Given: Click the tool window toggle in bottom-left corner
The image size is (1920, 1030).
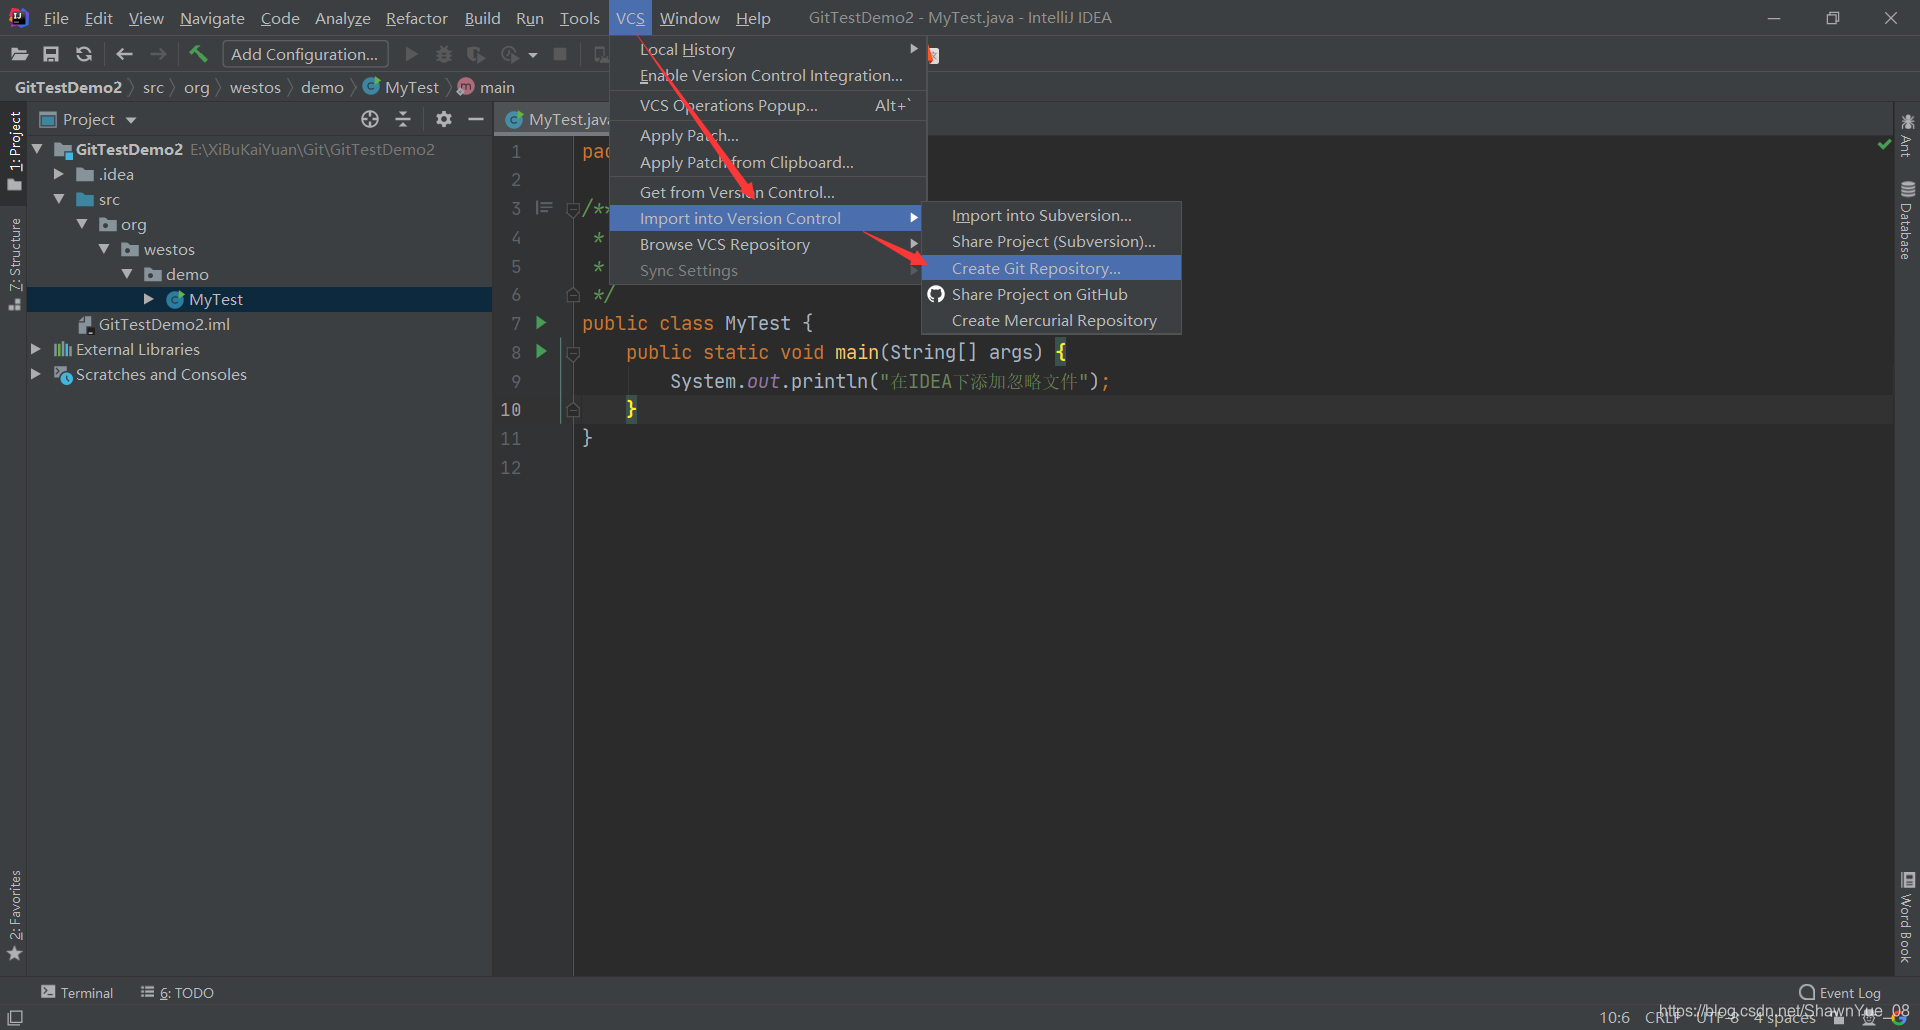Looking at the screenshot, I should click(x=15, y=1017).
